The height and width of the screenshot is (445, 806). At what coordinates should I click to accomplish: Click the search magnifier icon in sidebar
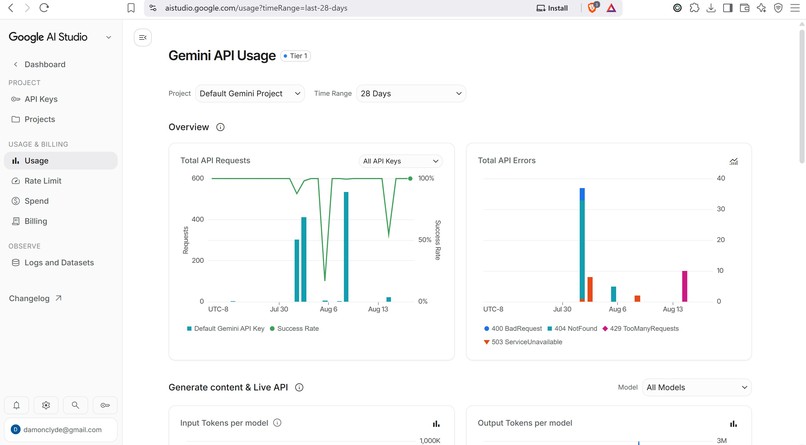click(x=75, y=405)
